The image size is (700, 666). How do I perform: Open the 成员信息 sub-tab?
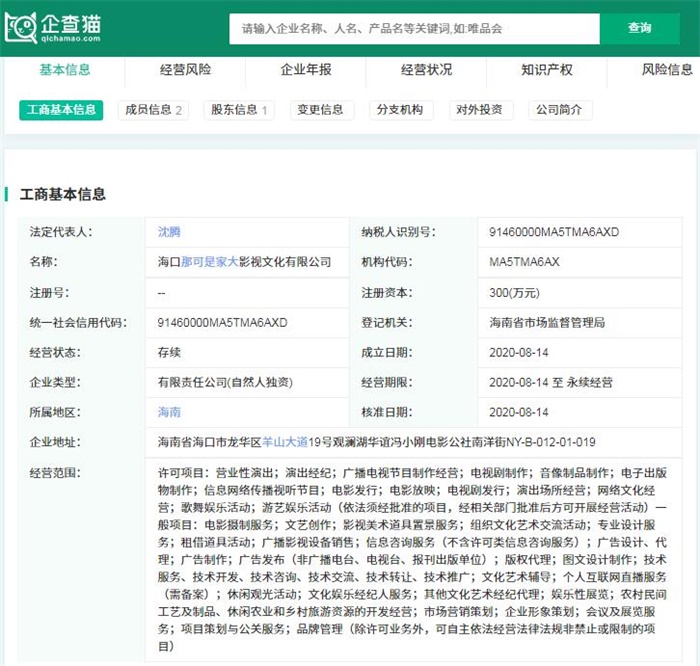point(153,110)
